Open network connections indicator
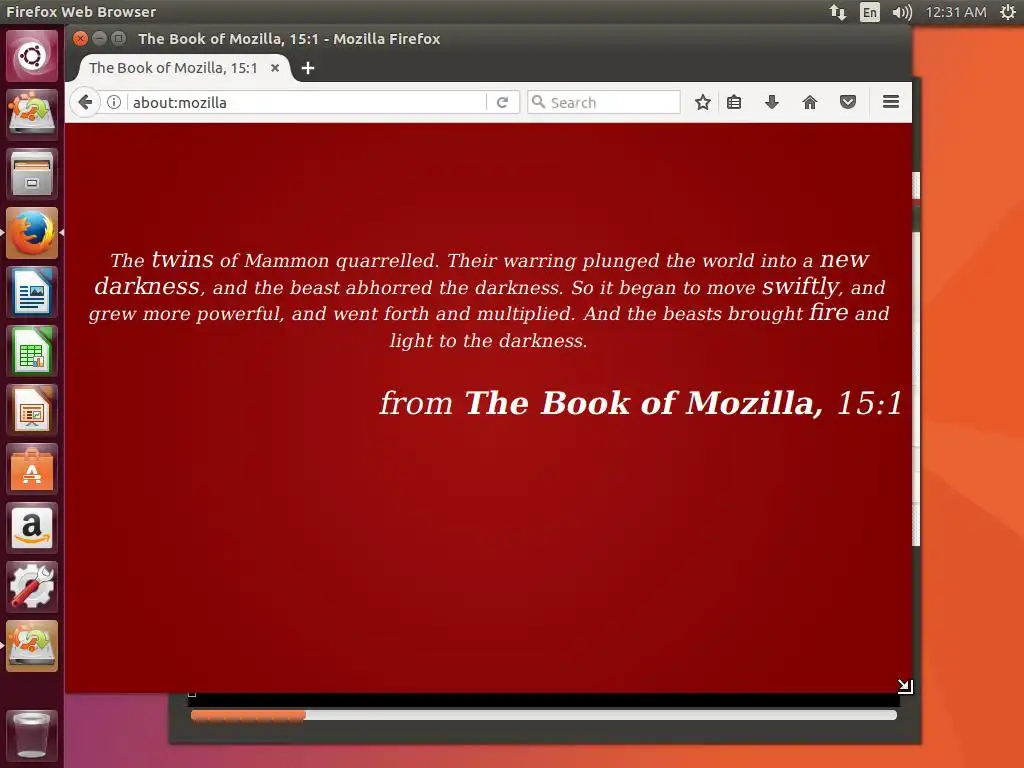Image resolution: width=1024 pixels, height=768 pixels. point(838,12)
